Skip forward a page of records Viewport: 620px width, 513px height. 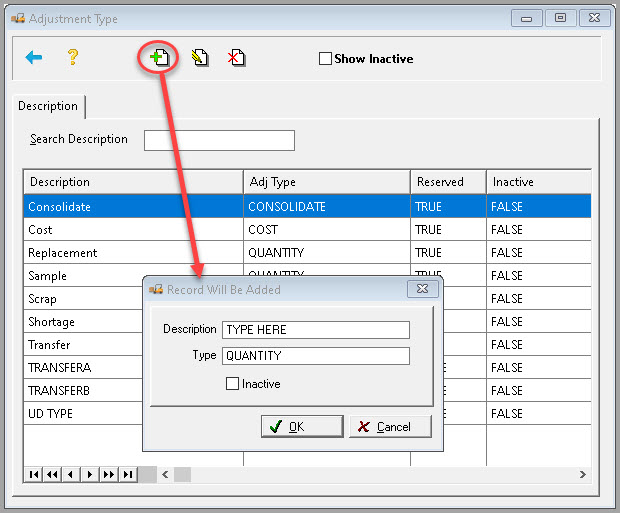click(109, 474)
